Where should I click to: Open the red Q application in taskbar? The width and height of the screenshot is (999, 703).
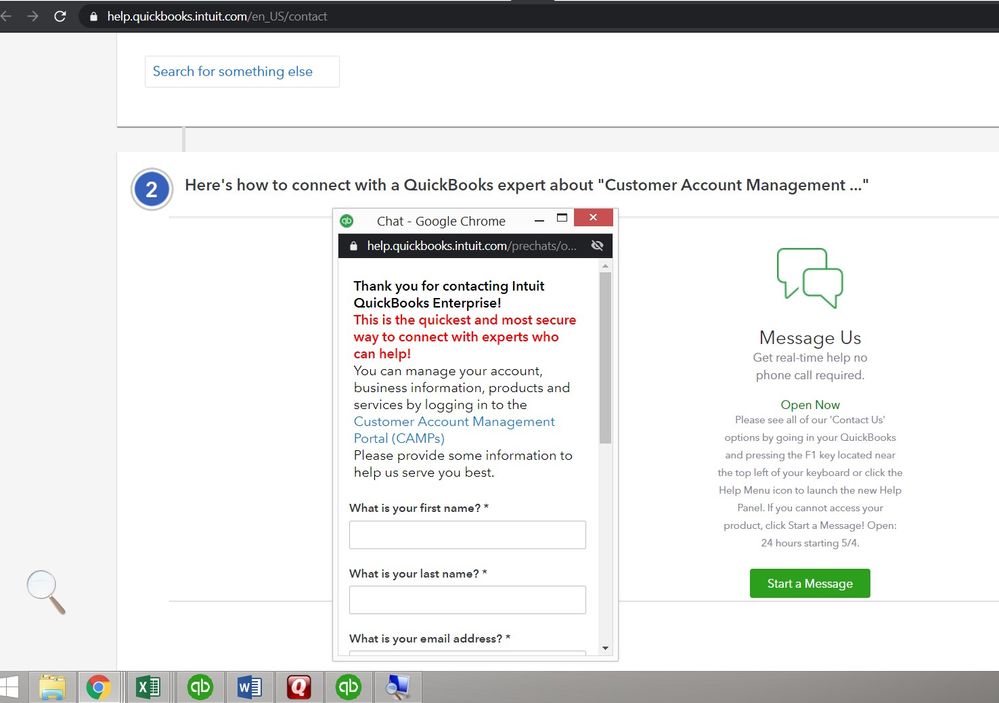coord(299,687)
